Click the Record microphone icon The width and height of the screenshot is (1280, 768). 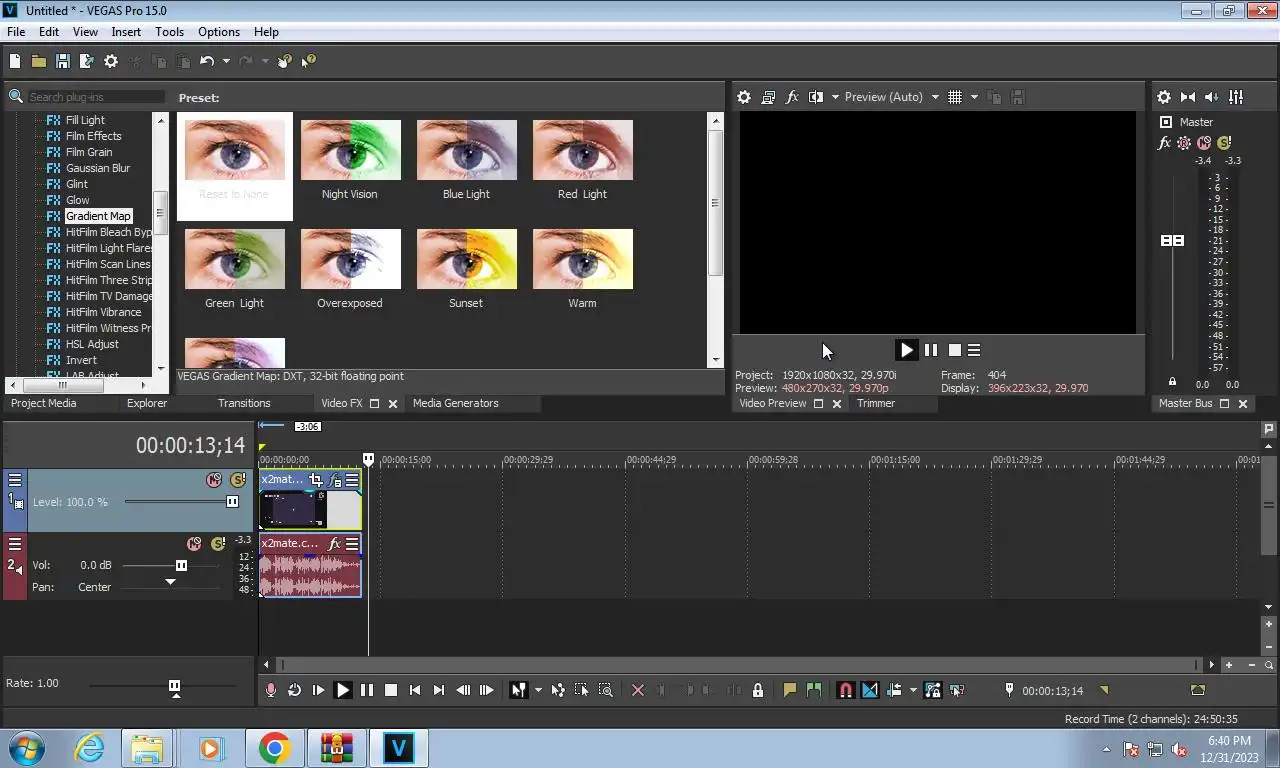pyautogui.click(x=270, y=690)
